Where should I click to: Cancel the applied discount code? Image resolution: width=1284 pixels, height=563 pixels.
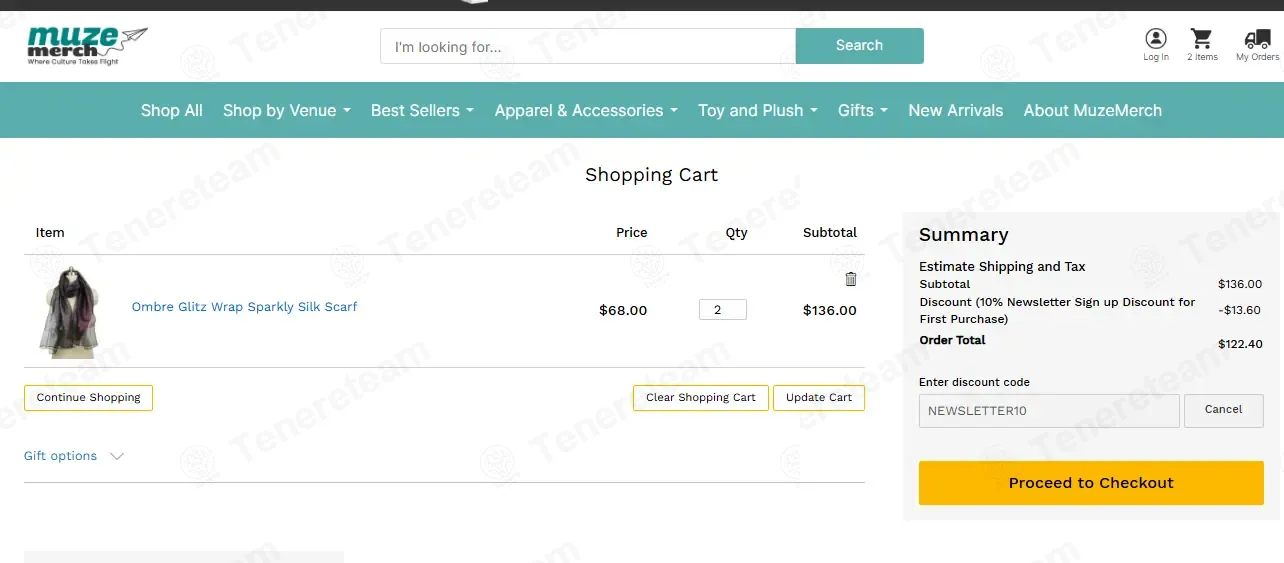point(1224,410)
